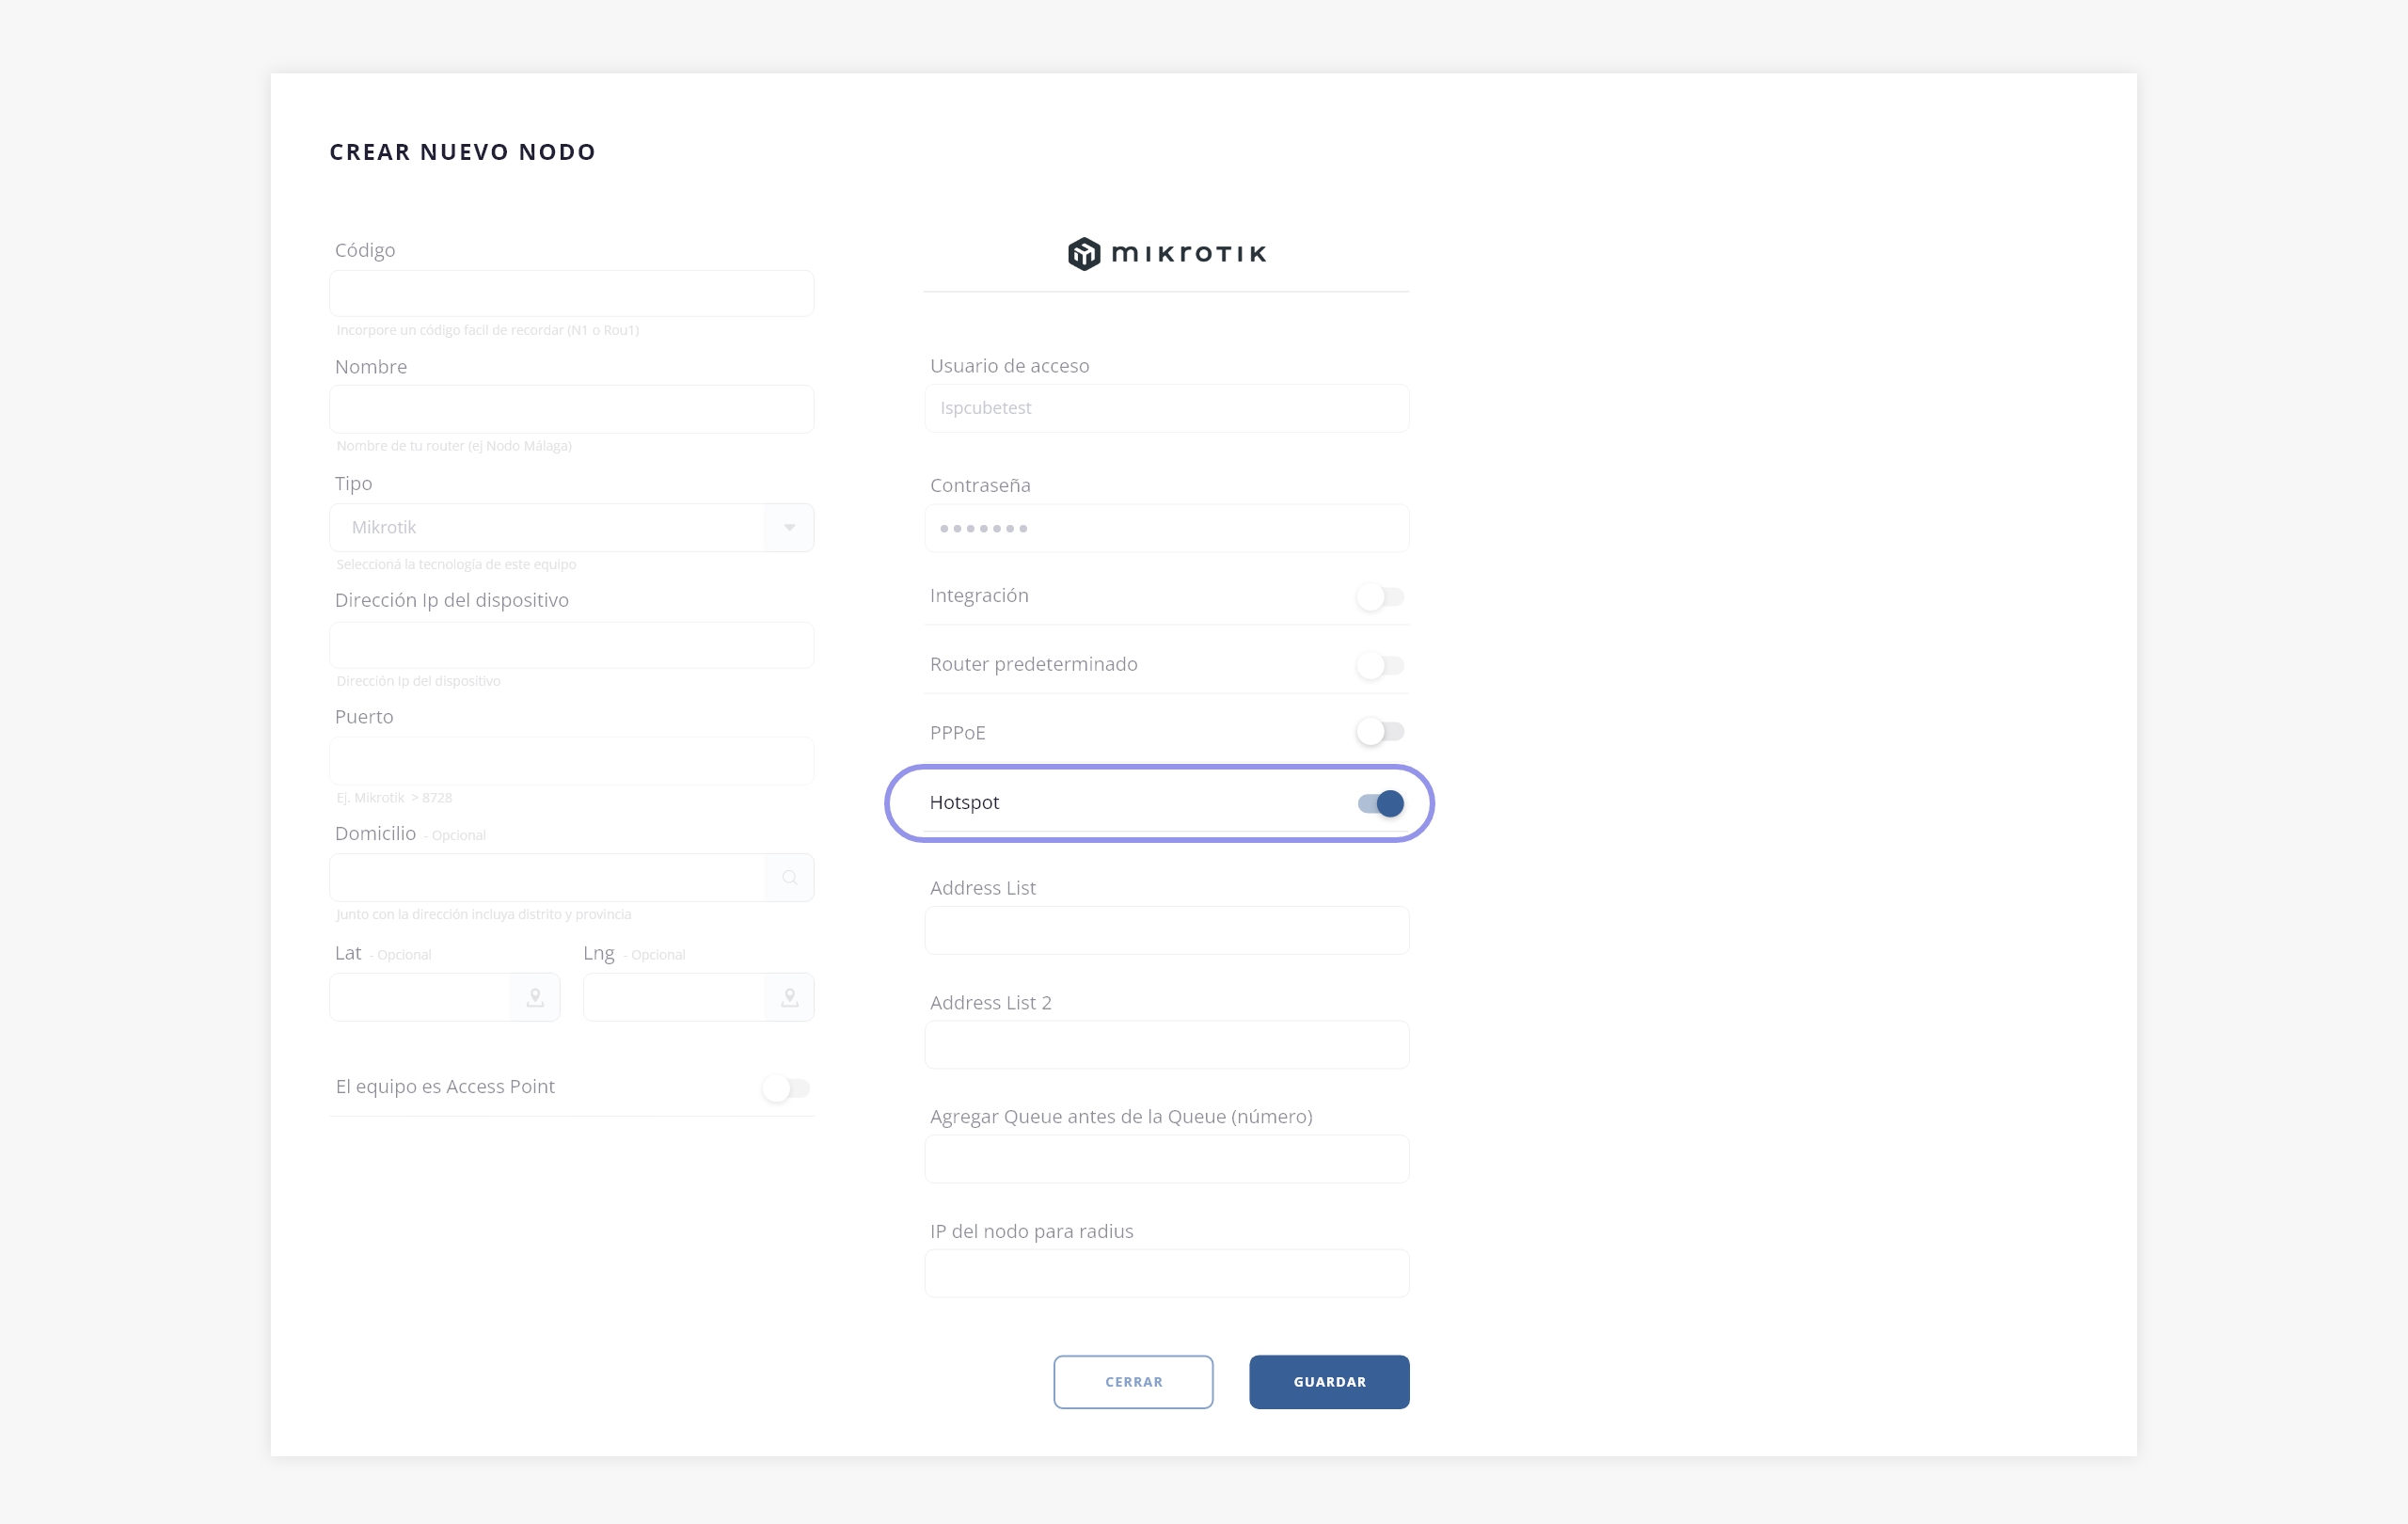Click IP del nodo para radius field
The height and width of the screenshot is (1524, 2408).
1166,1273
